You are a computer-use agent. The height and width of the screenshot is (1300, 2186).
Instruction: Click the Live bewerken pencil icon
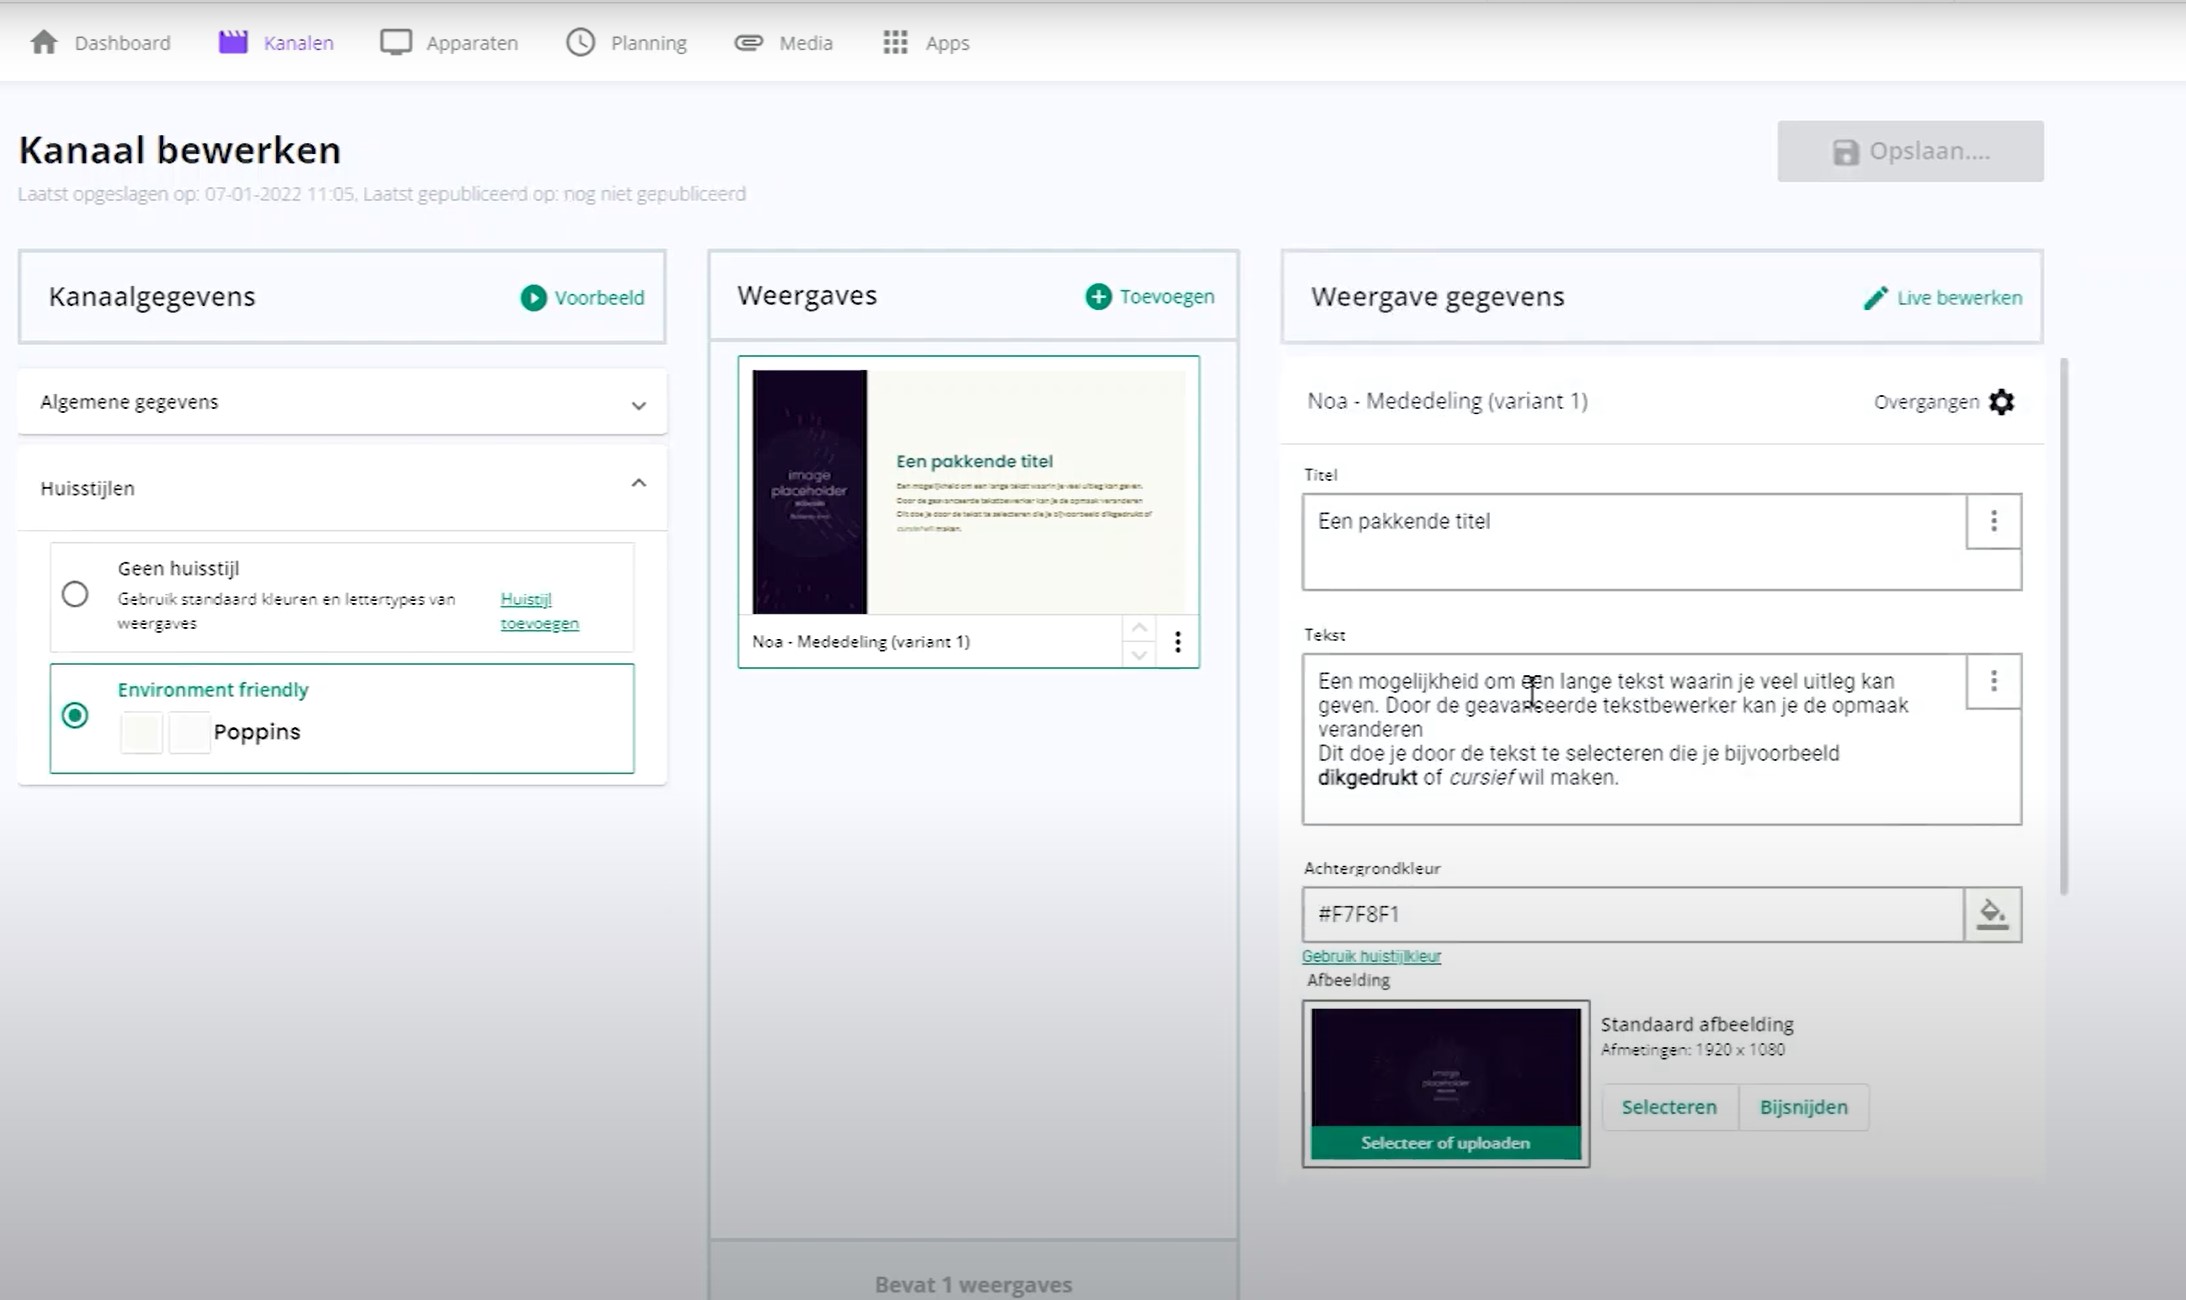pyautogui.click(x=1875, y=298)
